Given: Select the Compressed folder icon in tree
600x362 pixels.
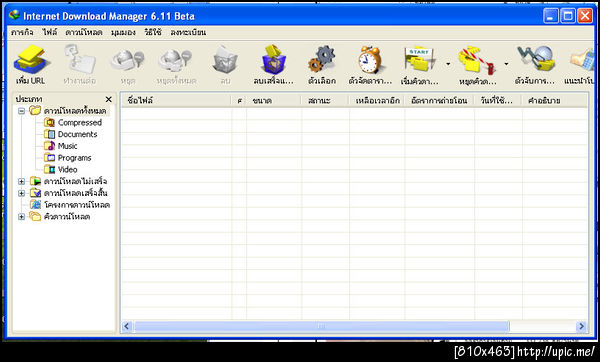Looking at the screenshot, I should pyautogui.click(x=49, y=122).
